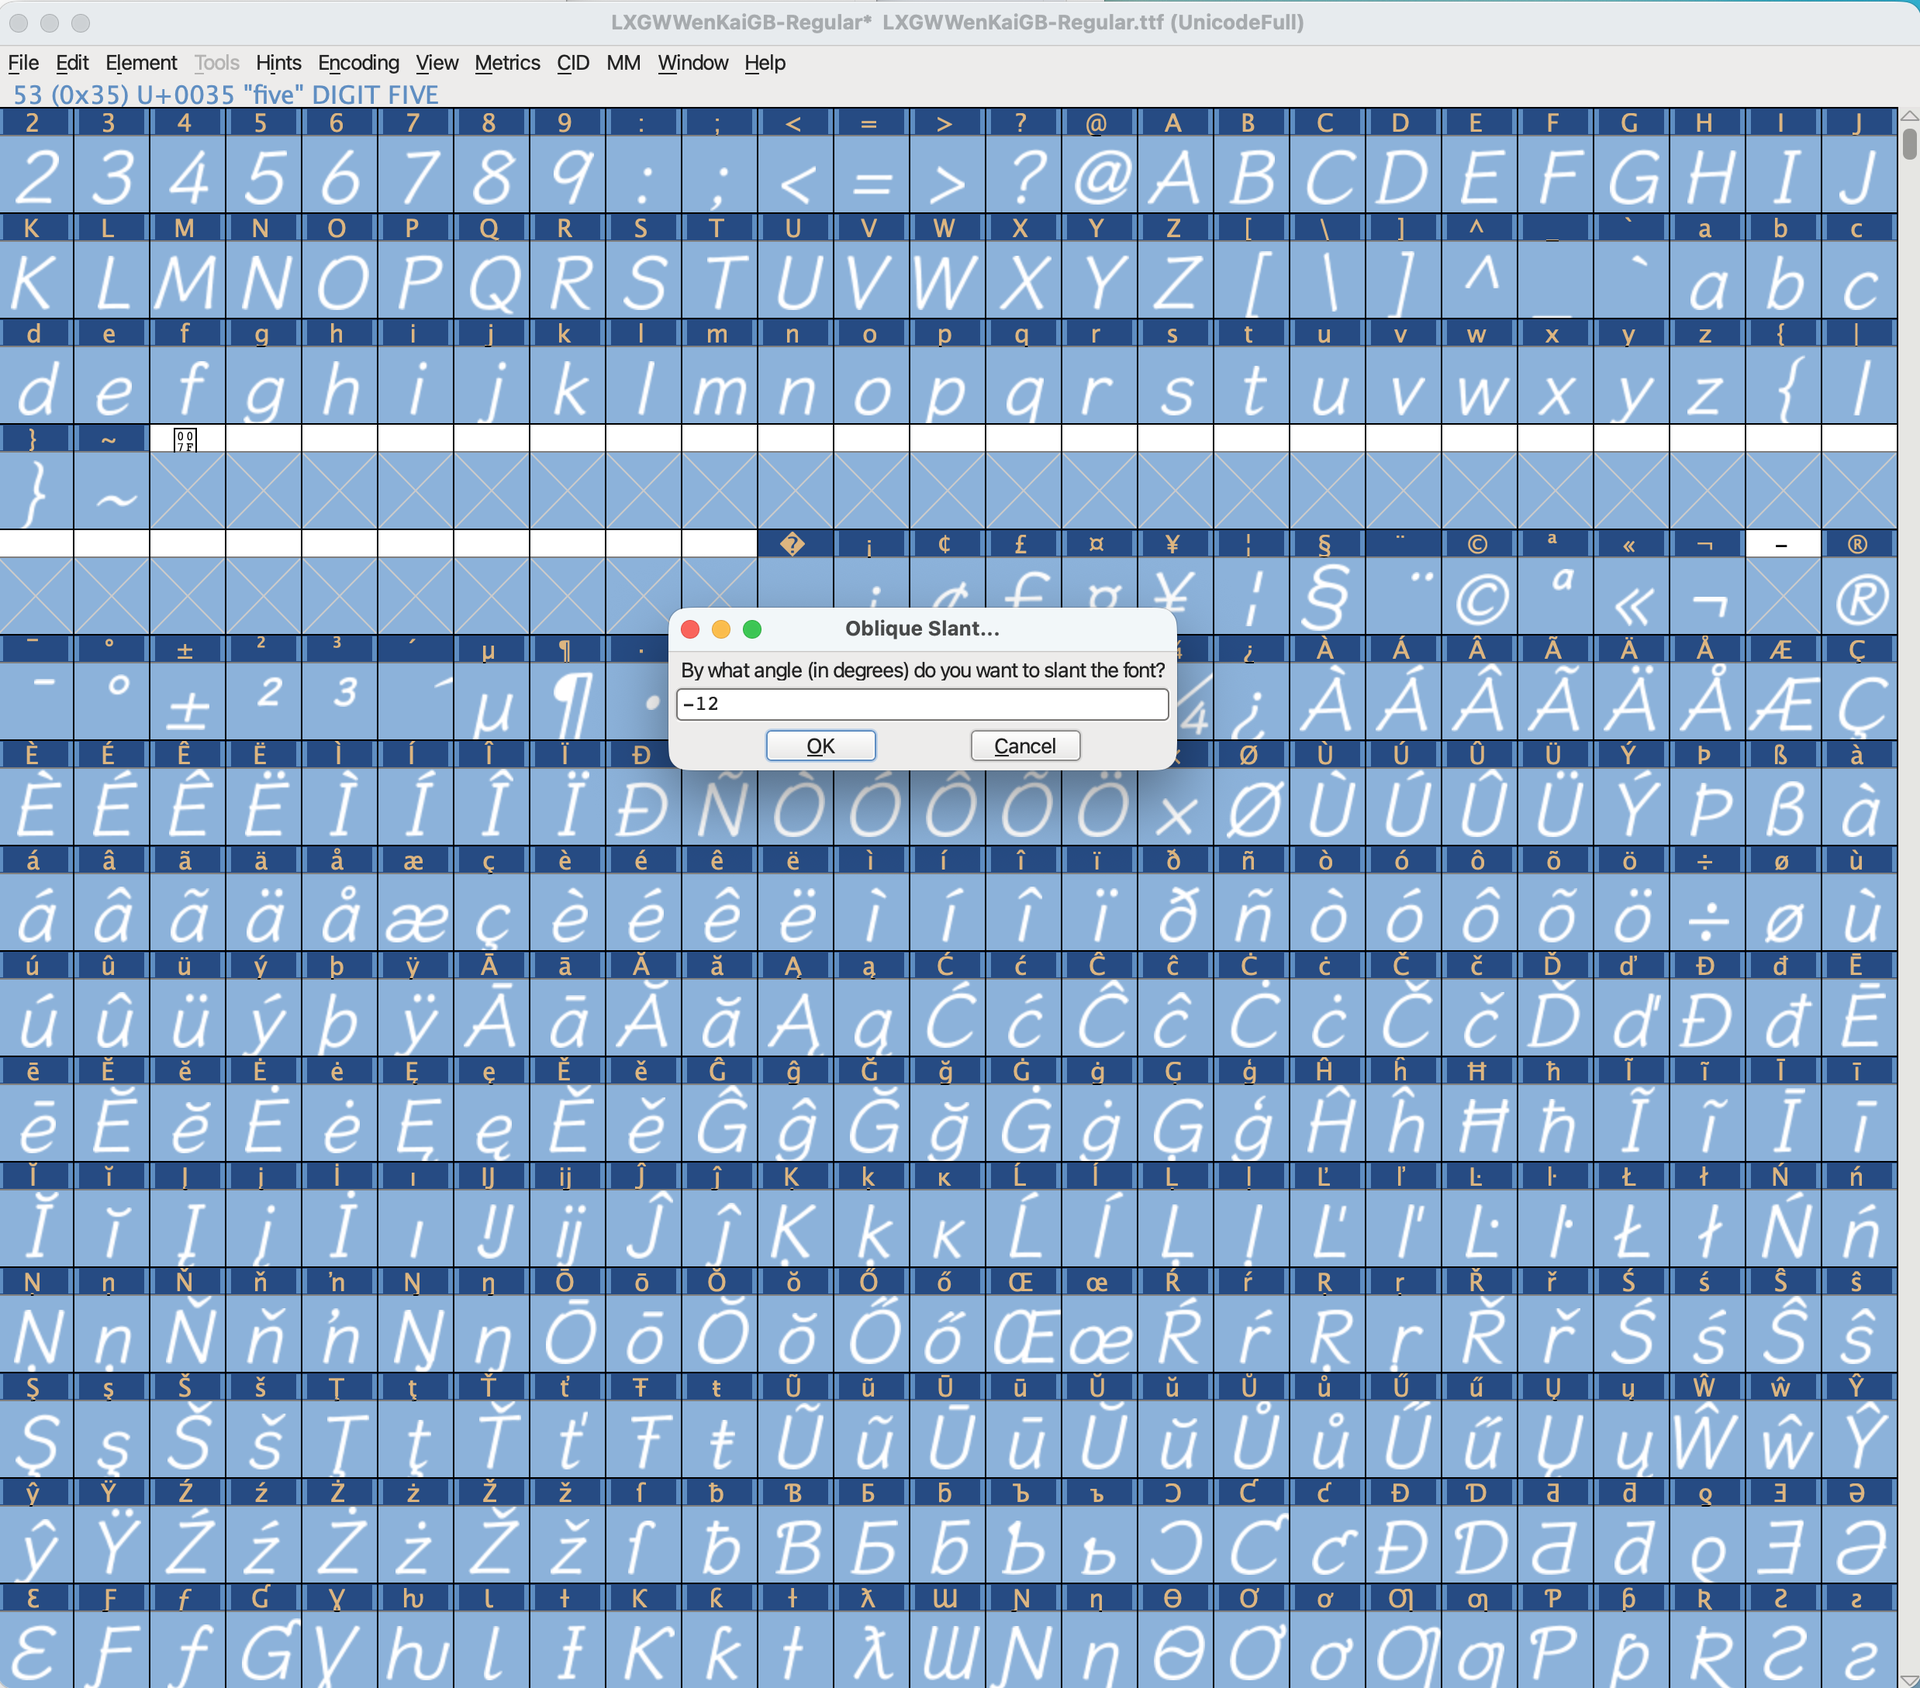Open the Element menu
The width and height of the screenshot is (1920, 1688).
(x=141, y=63)
